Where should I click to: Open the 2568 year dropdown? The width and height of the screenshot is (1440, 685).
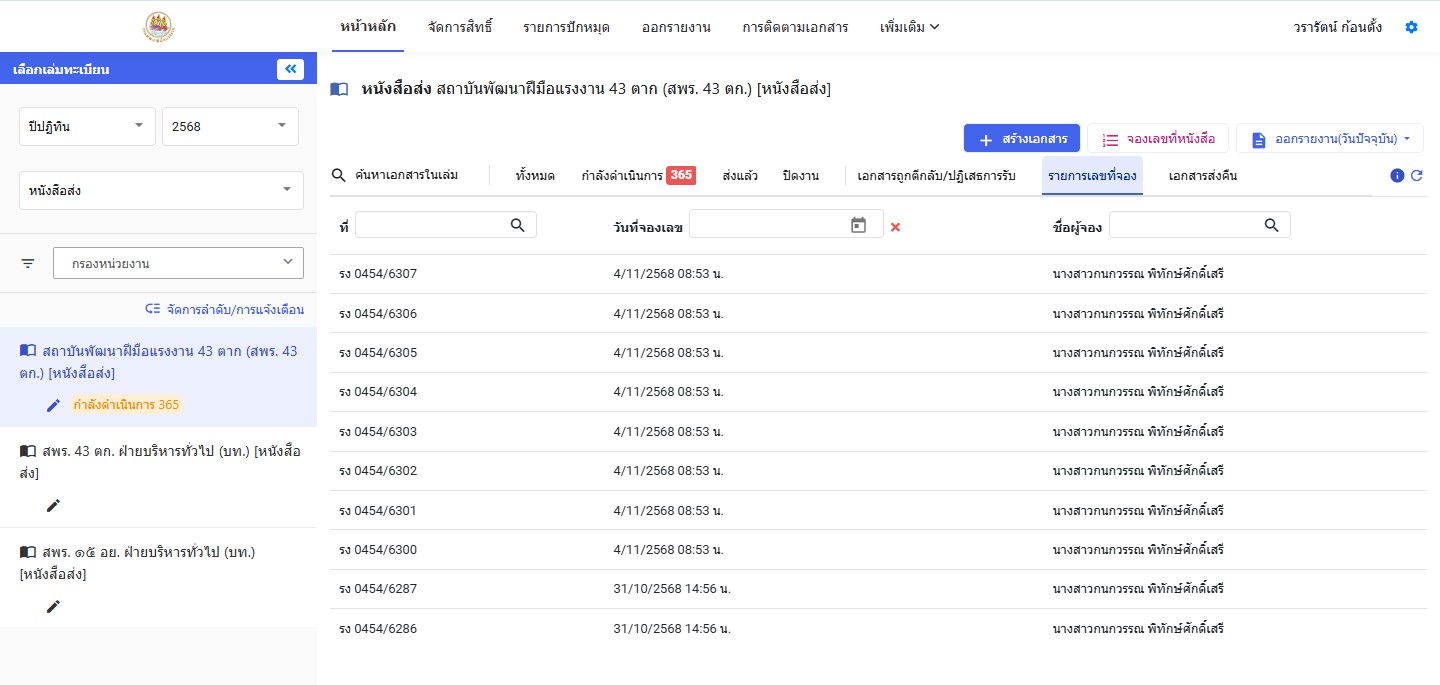click(x=230, y=127)
